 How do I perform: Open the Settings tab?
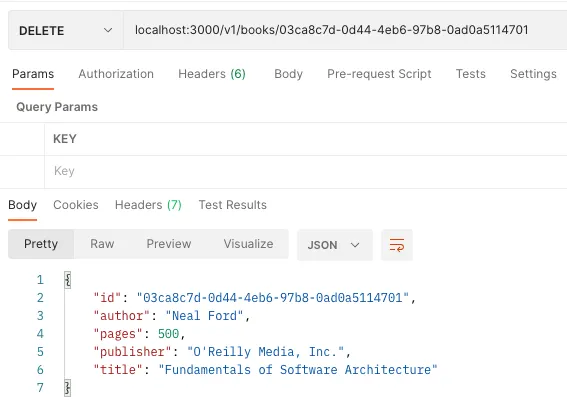533,74
